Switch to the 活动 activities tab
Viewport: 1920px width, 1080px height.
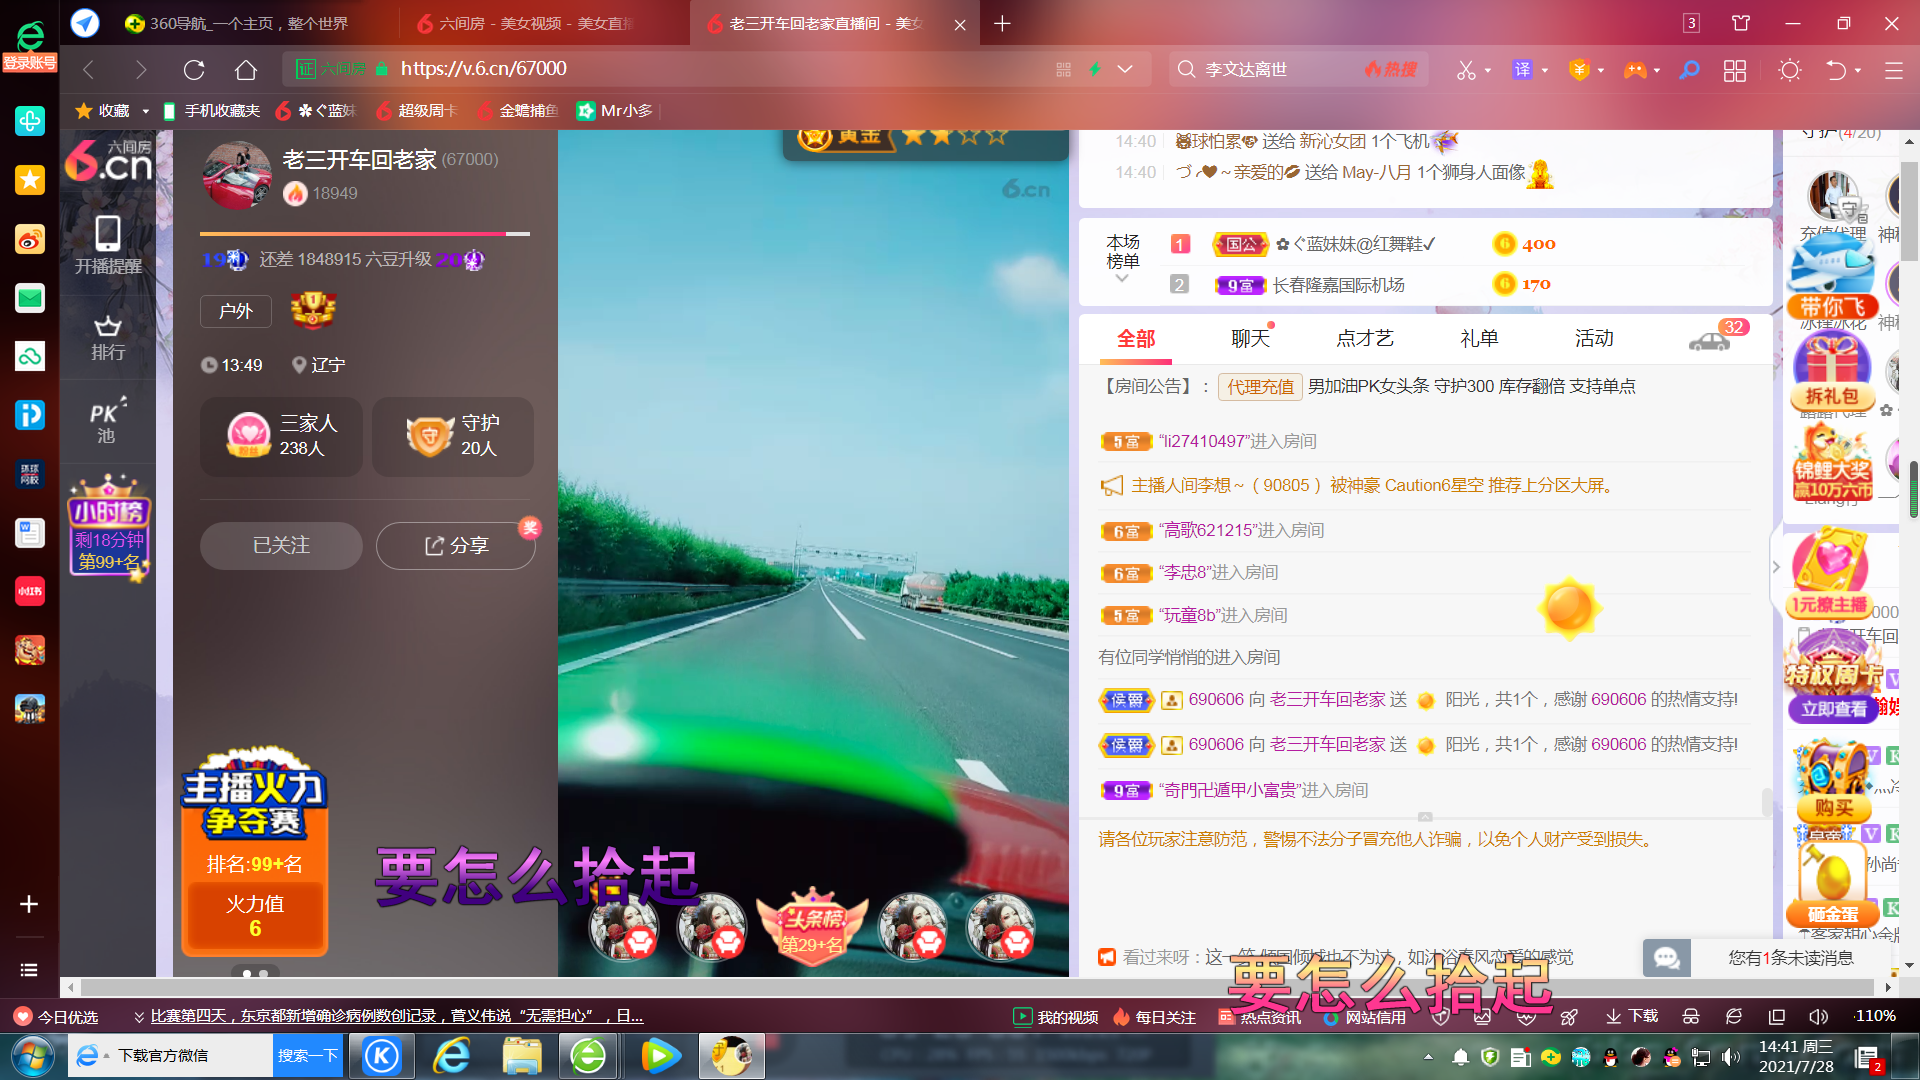click(x=1594, y=339)
